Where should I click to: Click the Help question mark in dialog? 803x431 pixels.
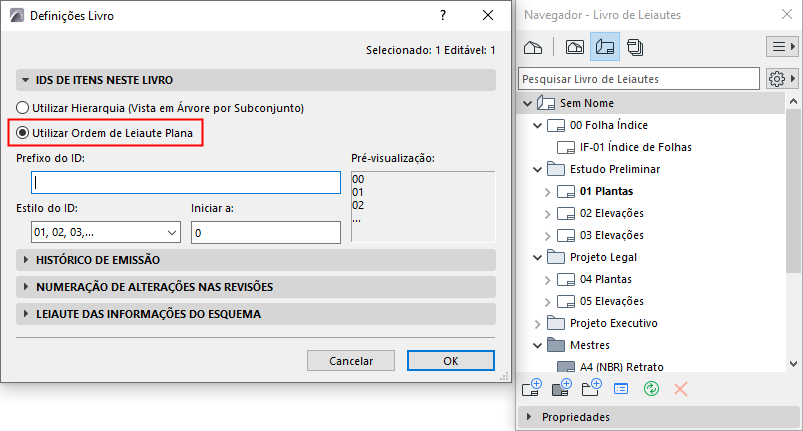pyautogui.click(x=443, y=15)
